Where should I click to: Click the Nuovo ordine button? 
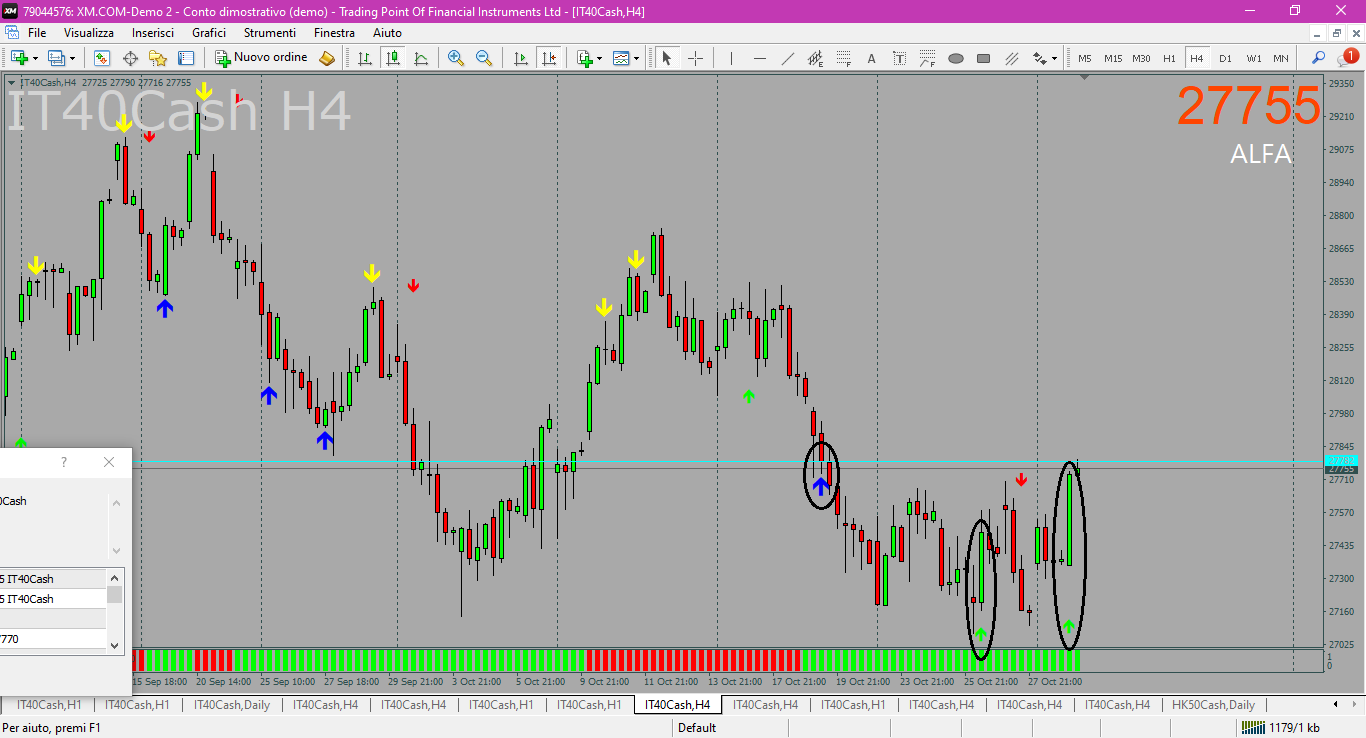[262, 58]
